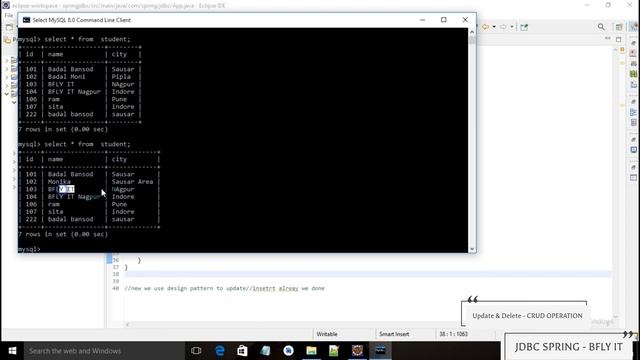Click the MySQL console scrollbar down arrow

point(472,249)
